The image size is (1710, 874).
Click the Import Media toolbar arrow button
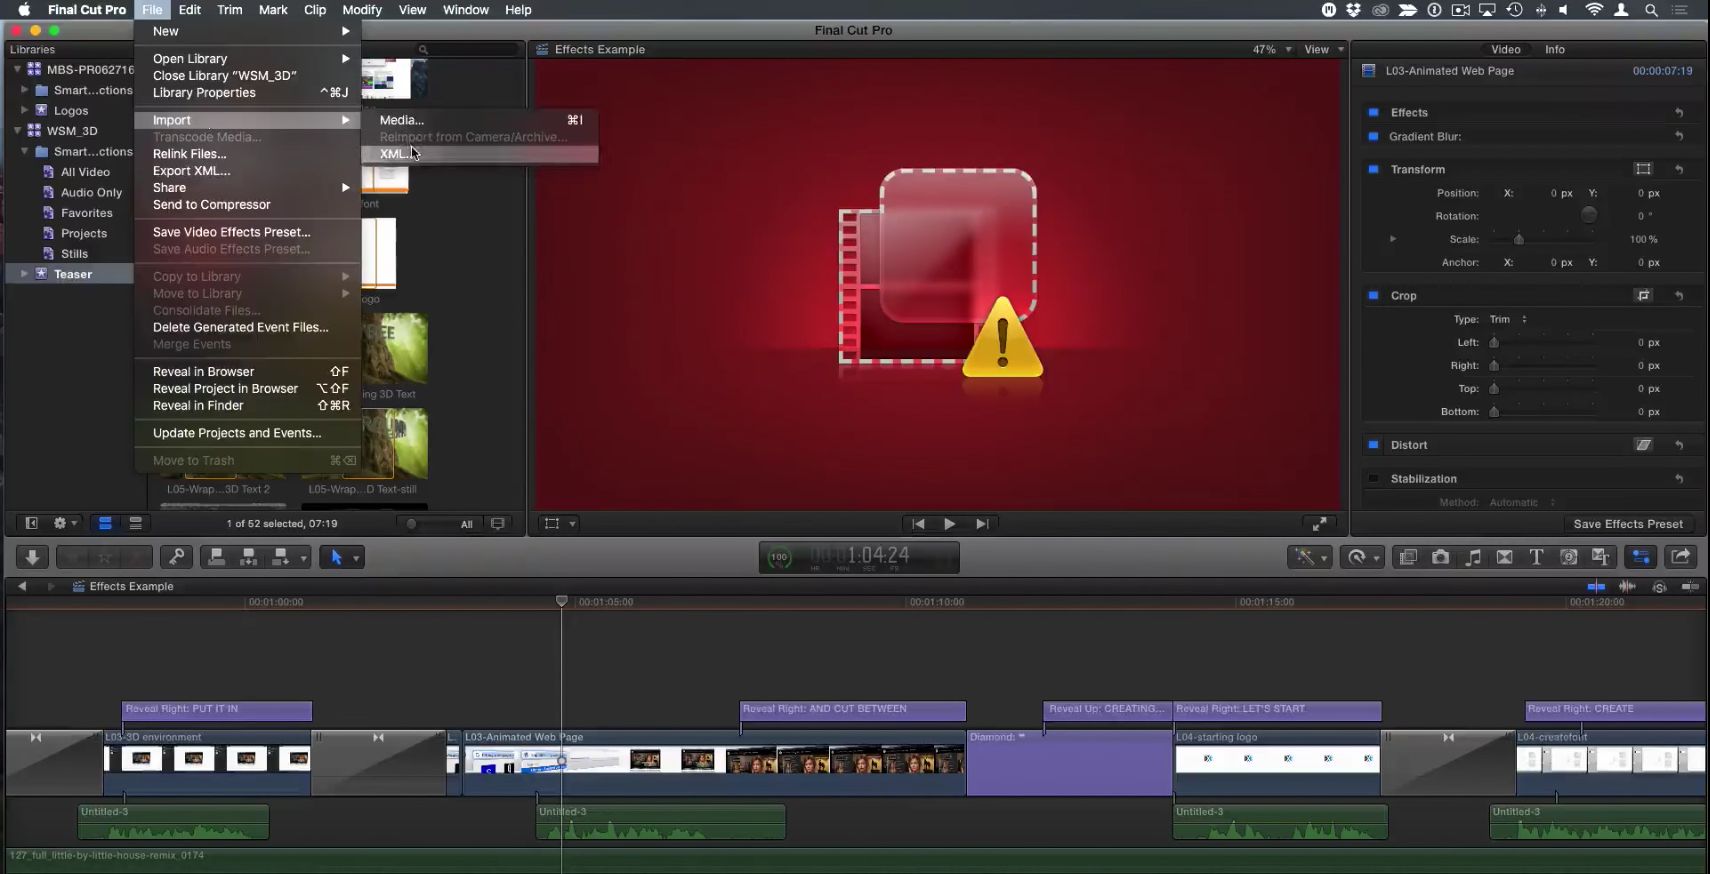click(32, 557)
